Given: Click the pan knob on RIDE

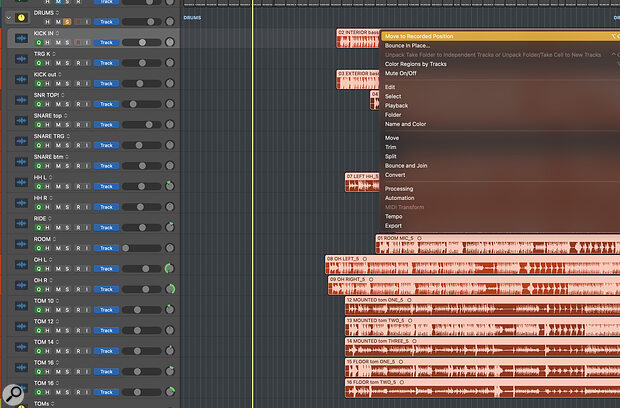Looking at the screenshot, I should 170,227.
